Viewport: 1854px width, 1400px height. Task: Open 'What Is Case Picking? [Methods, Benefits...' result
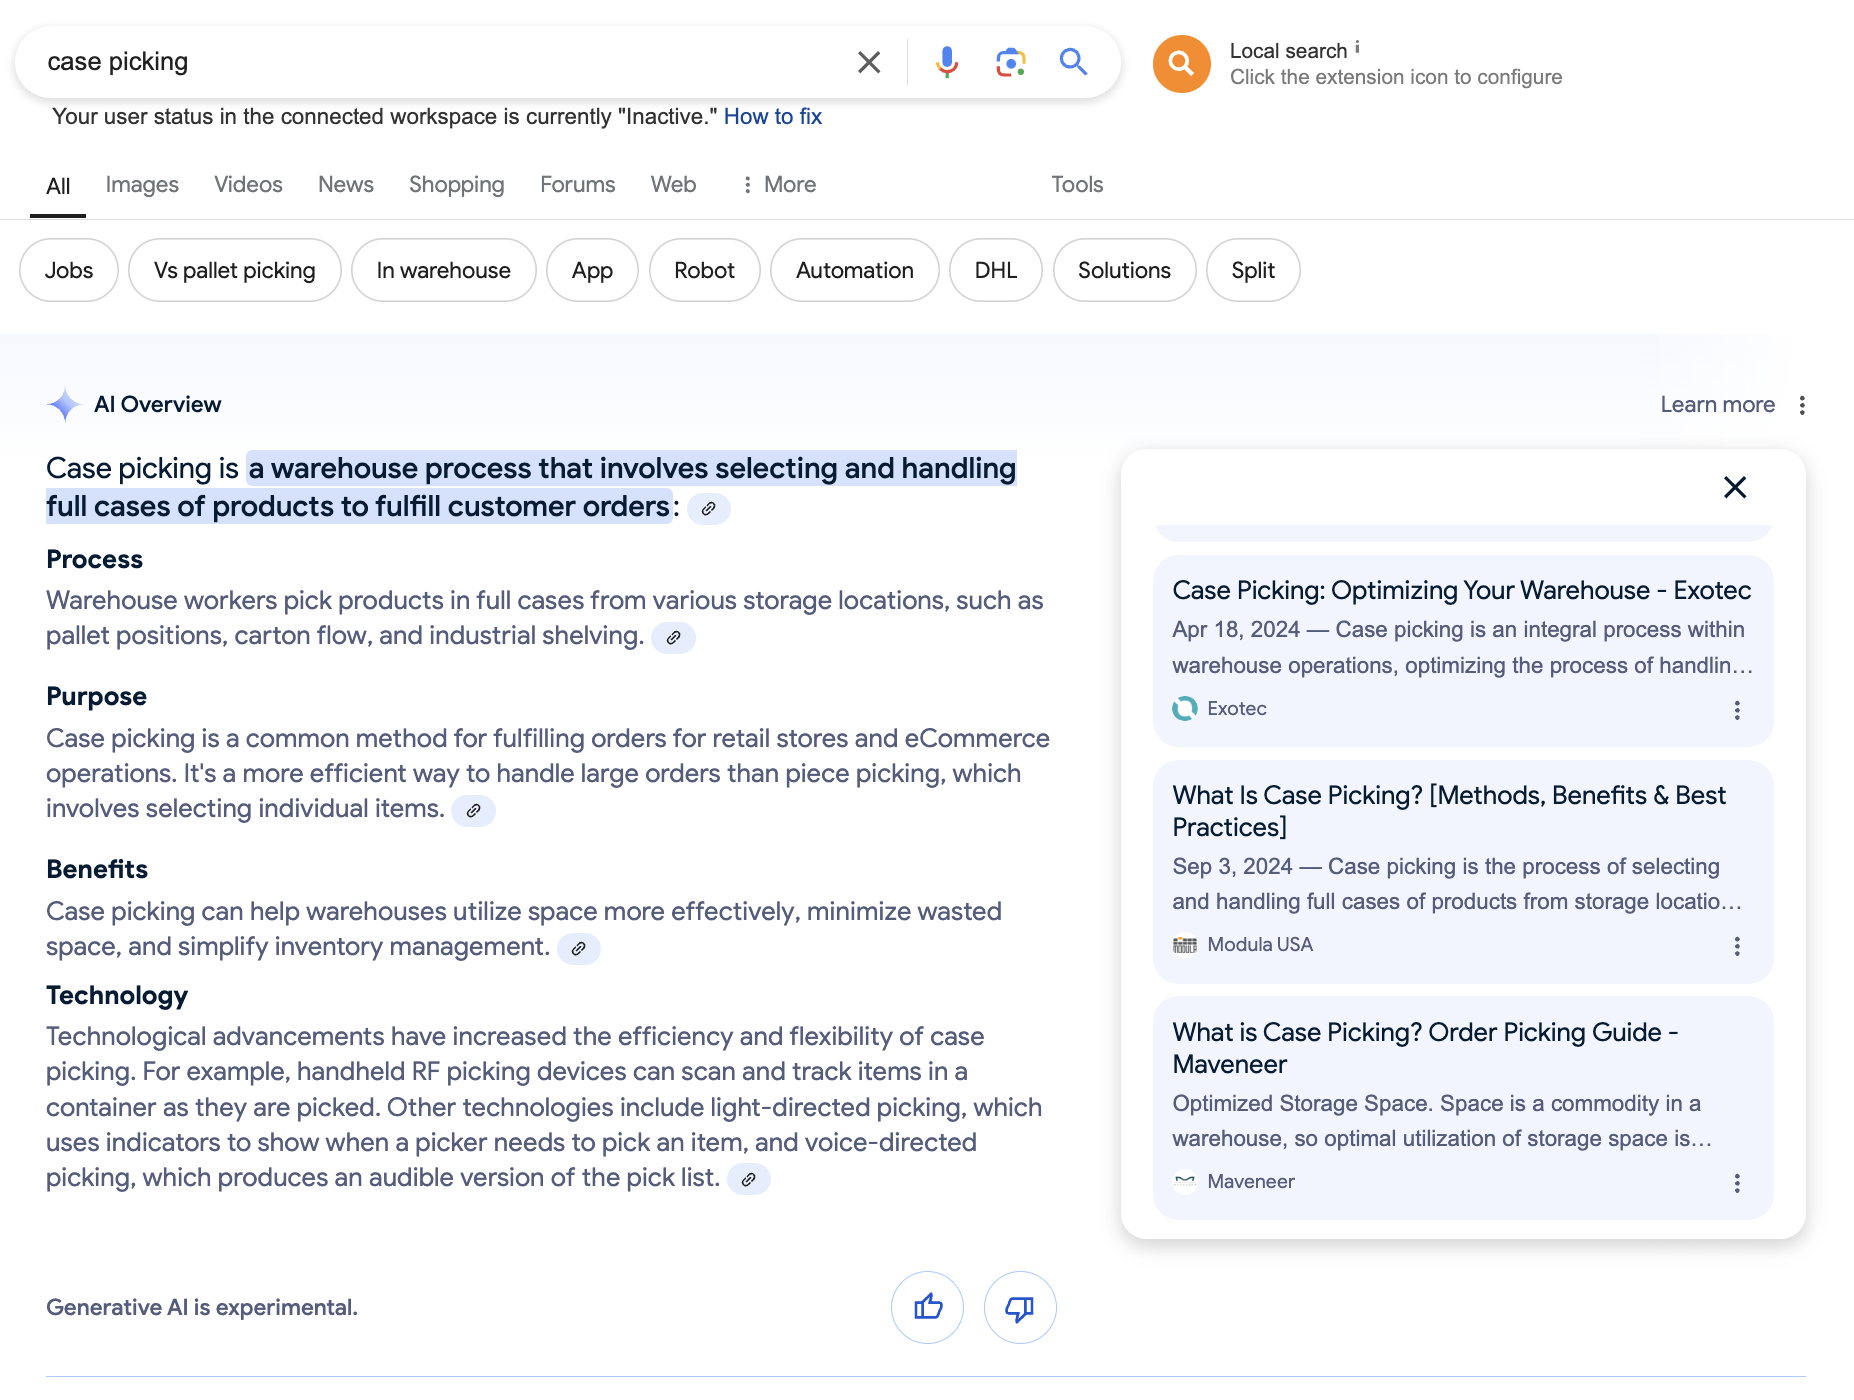(x=1449, y=811)
